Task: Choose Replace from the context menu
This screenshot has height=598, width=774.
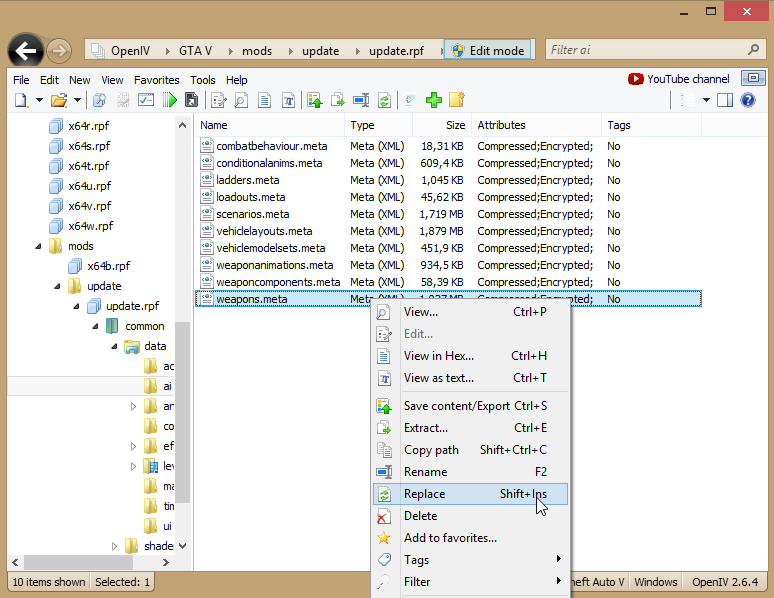Action: pos(424,494)
